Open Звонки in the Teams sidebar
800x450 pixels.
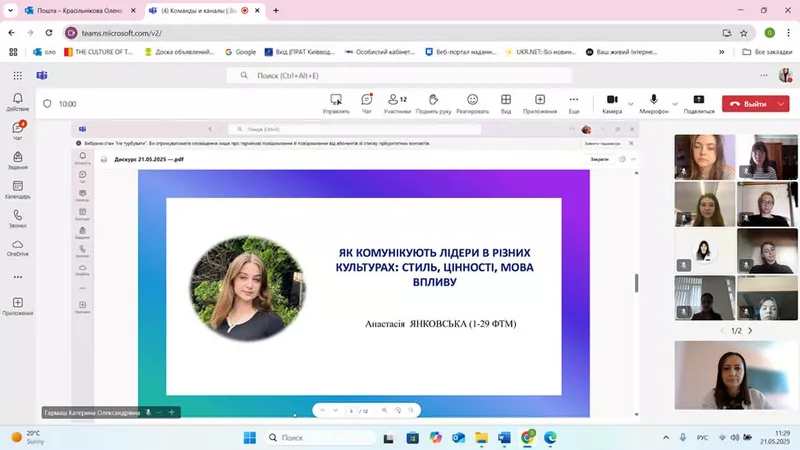click(17, 218)
